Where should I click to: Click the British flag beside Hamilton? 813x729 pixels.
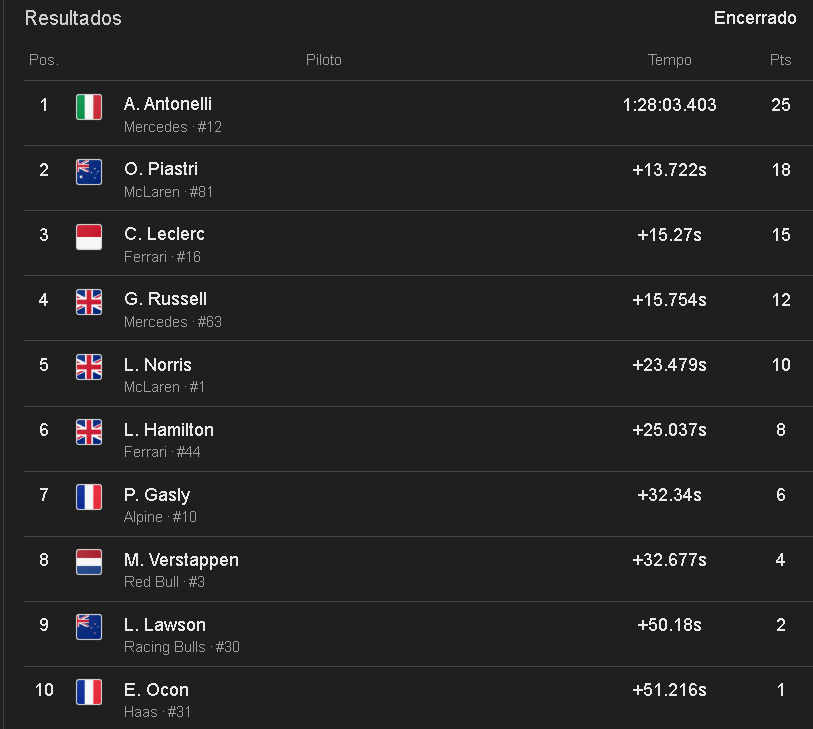pyautogui.click(x=89, y=432)
